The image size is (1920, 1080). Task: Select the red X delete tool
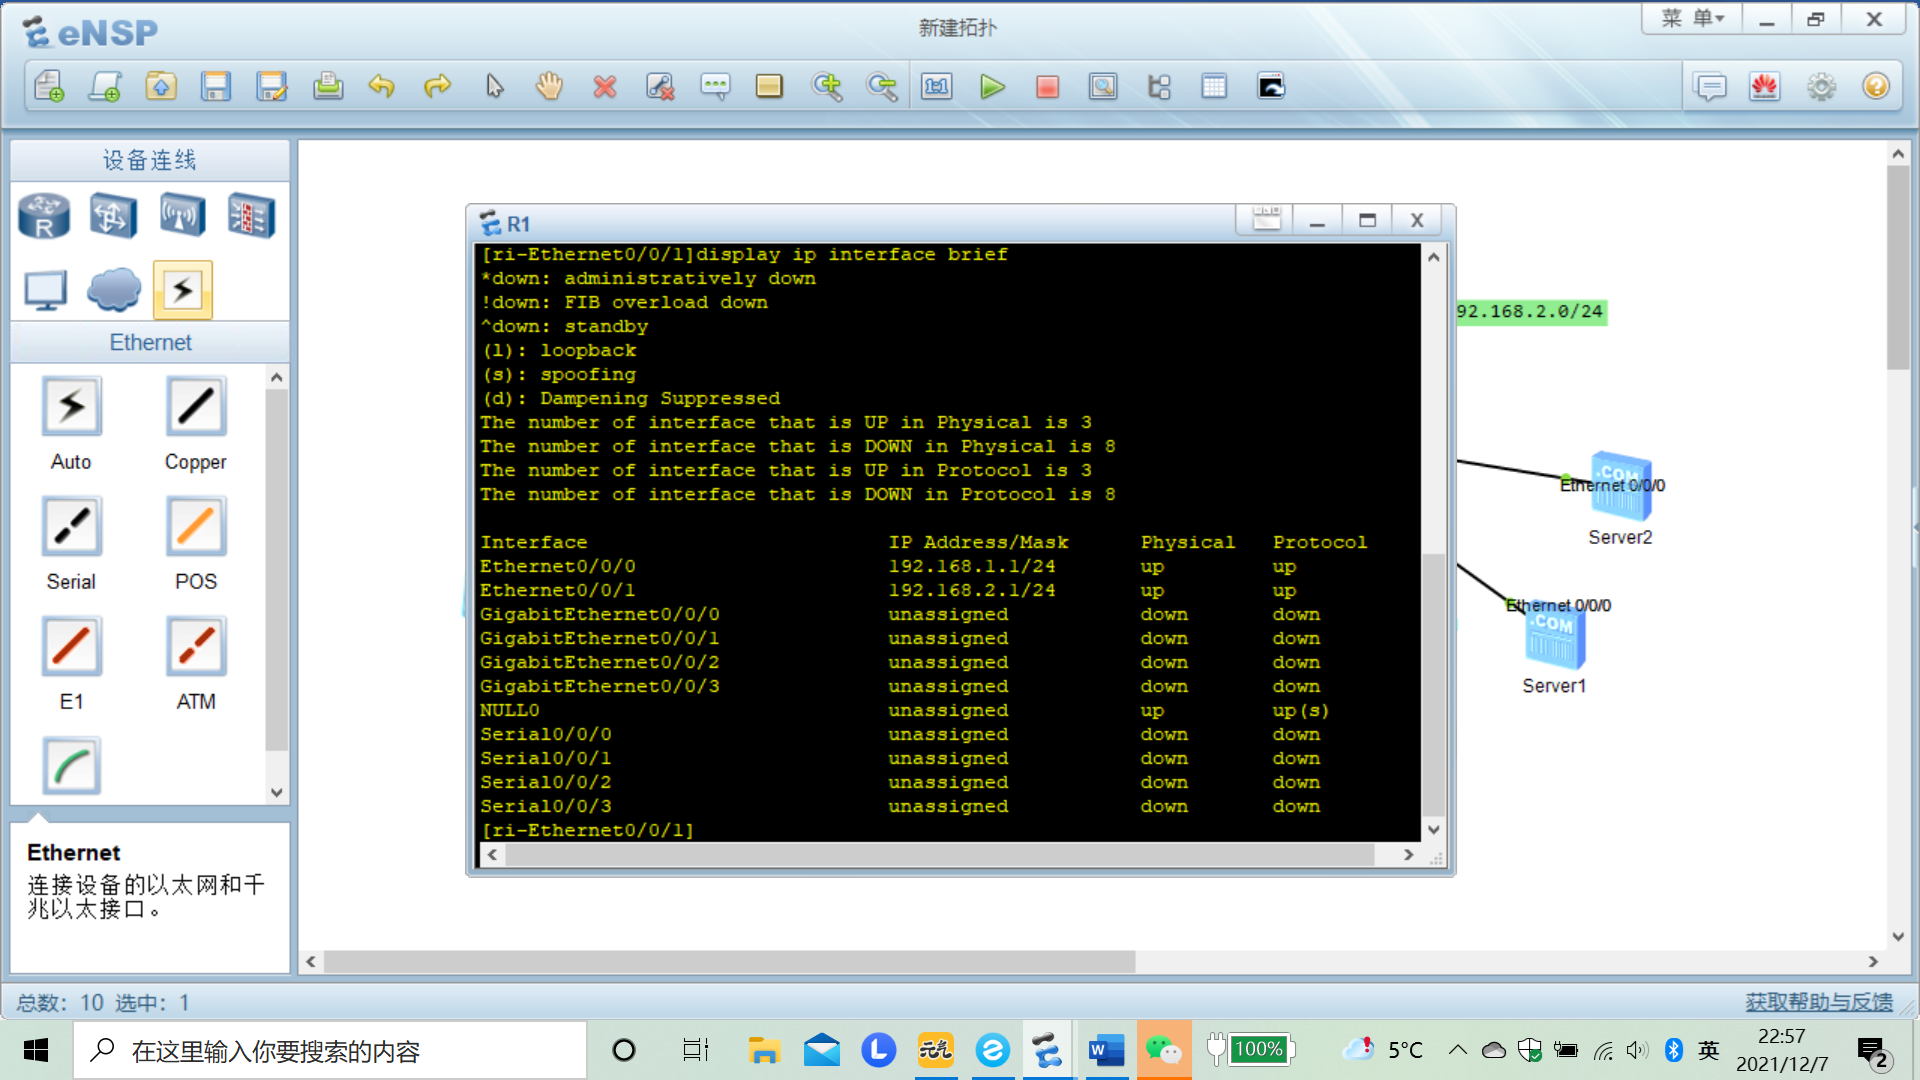click(604, 87)
